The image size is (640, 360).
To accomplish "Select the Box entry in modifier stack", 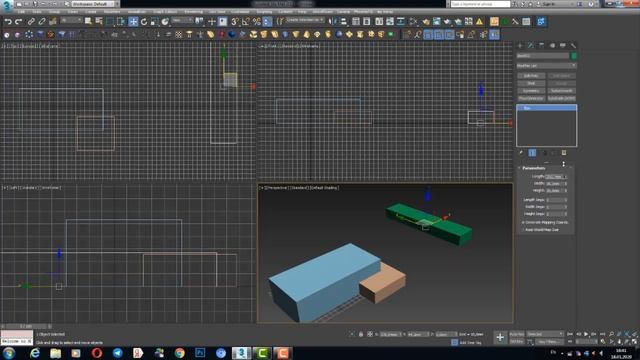I will click(x=547, y=108).
